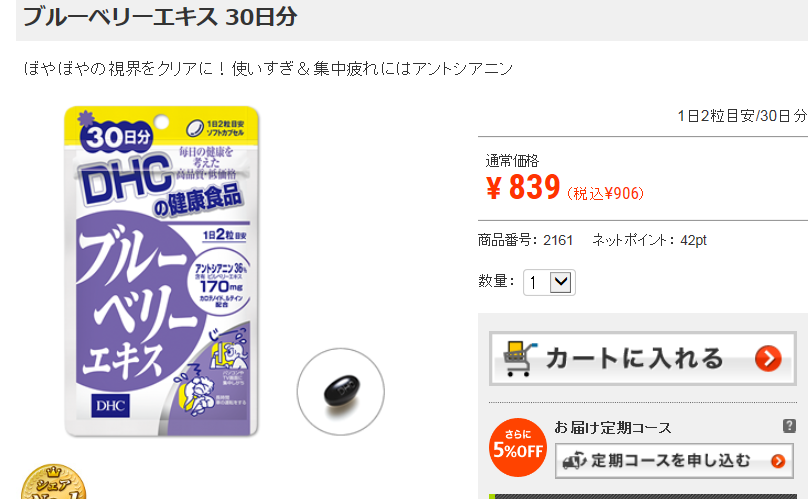Viewport: 810px width, 499px height.
Task: Click the orange arrow on 定期コース button
Action: click(778, 460)
